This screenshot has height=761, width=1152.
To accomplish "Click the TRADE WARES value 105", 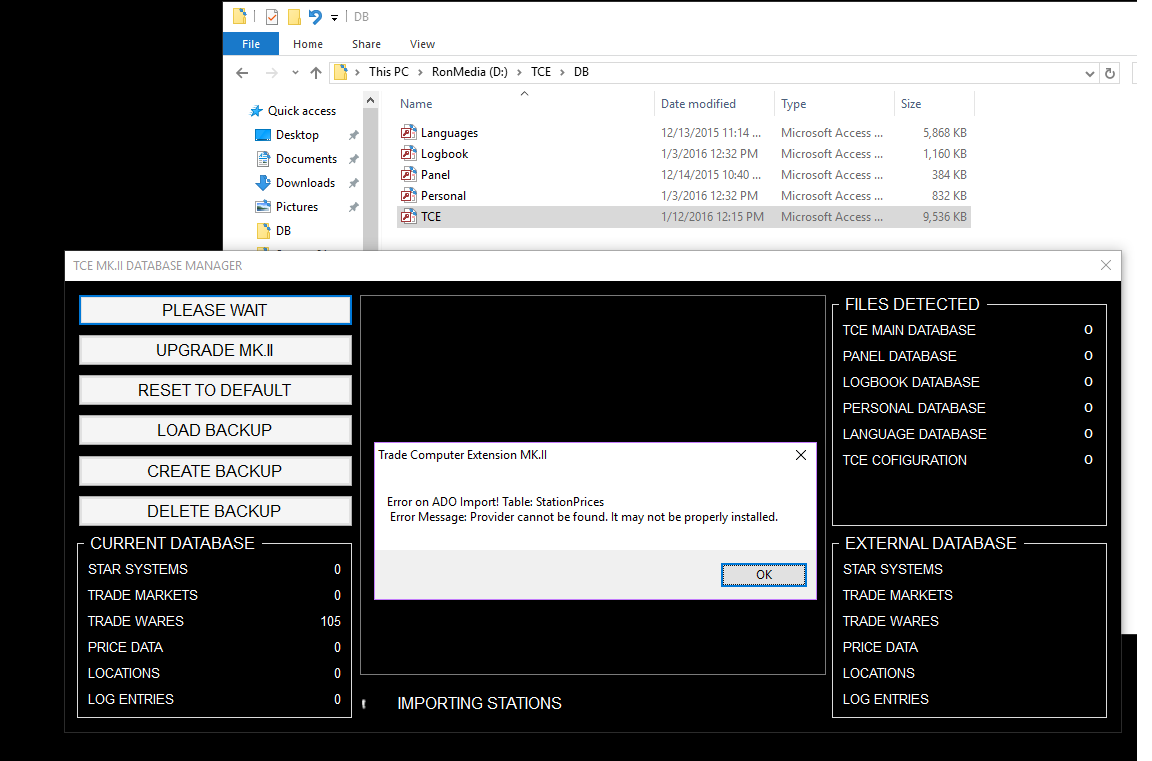I will click(331, 621).
